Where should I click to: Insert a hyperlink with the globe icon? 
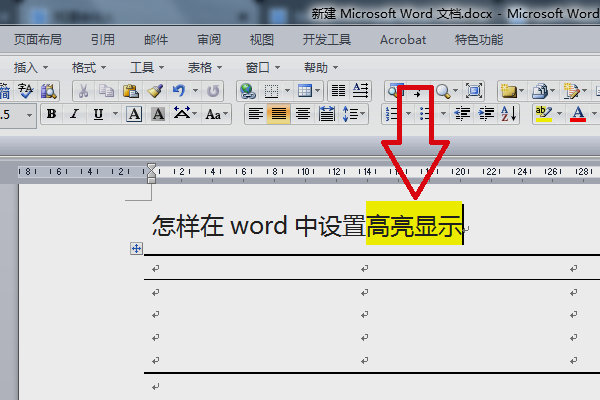248,91
